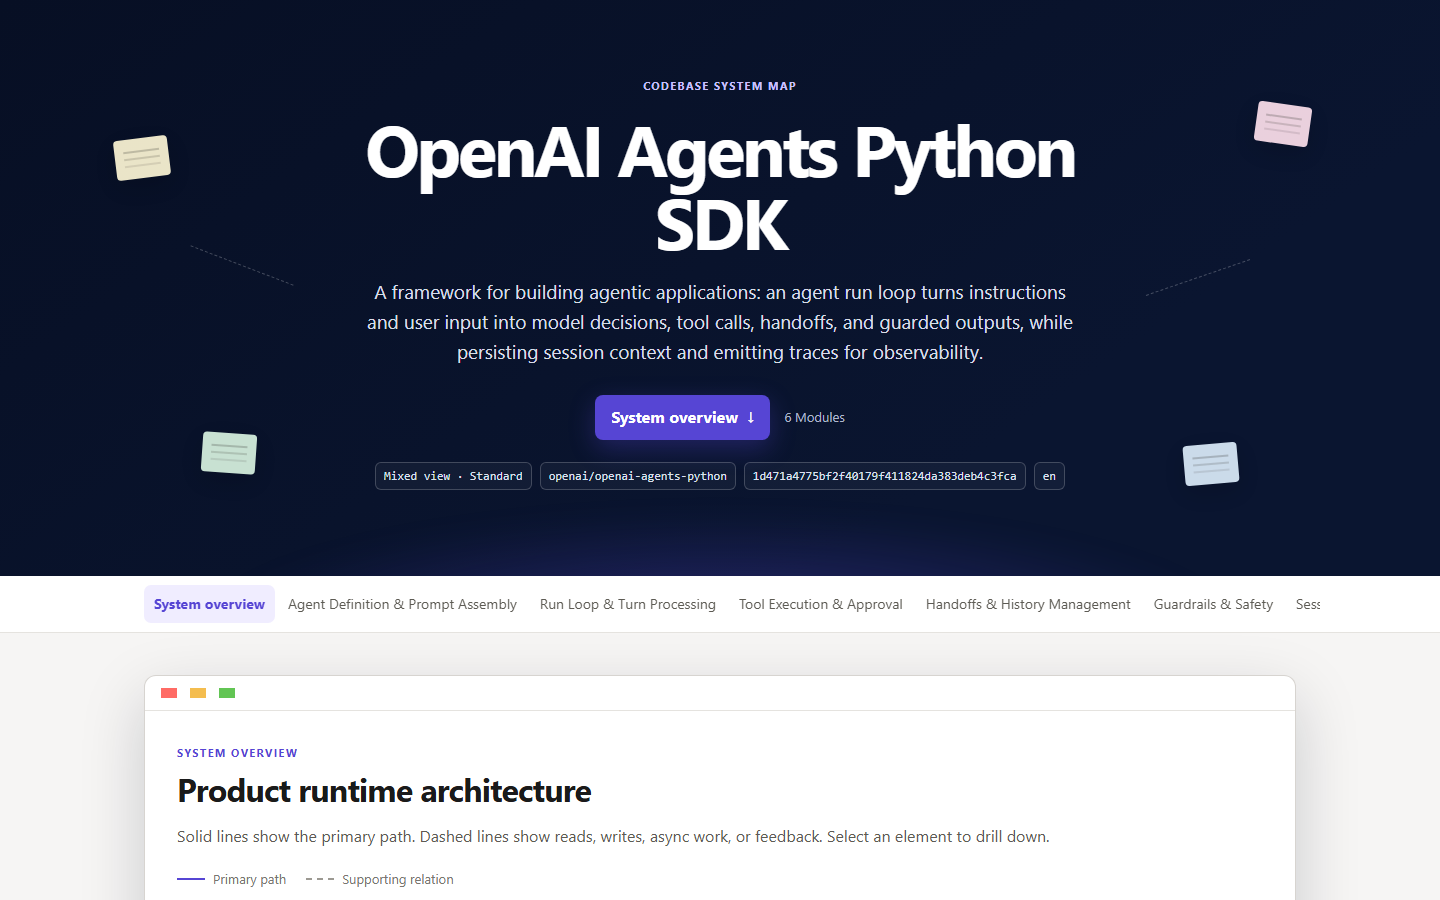Click the en language tag
The width and height of the screenshot is (1440, 900).
point(1049,476)
